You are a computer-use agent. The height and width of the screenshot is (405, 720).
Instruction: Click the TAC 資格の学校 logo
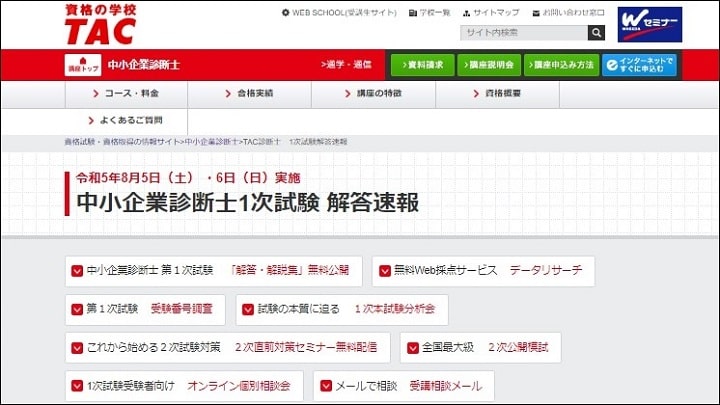coord(101,25)
